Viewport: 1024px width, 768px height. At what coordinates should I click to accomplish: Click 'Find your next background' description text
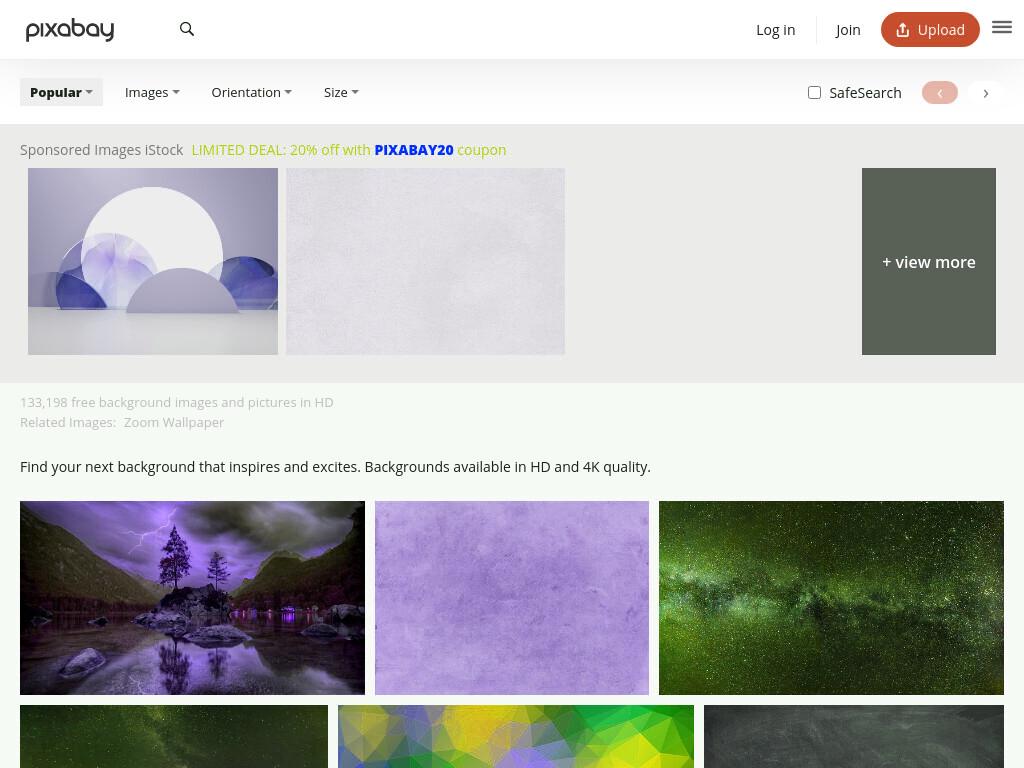[x=335, y=467]
